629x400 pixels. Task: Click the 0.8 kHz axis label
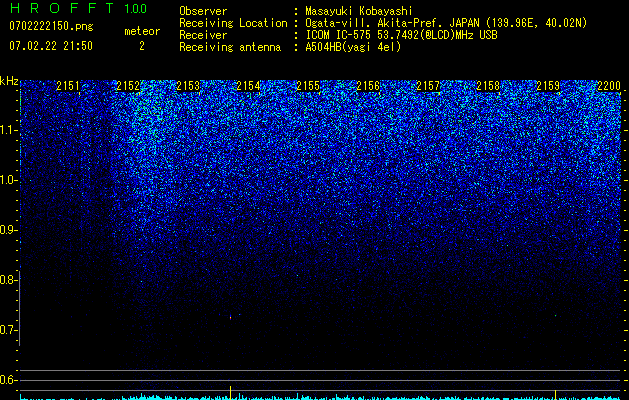point(9,280)
